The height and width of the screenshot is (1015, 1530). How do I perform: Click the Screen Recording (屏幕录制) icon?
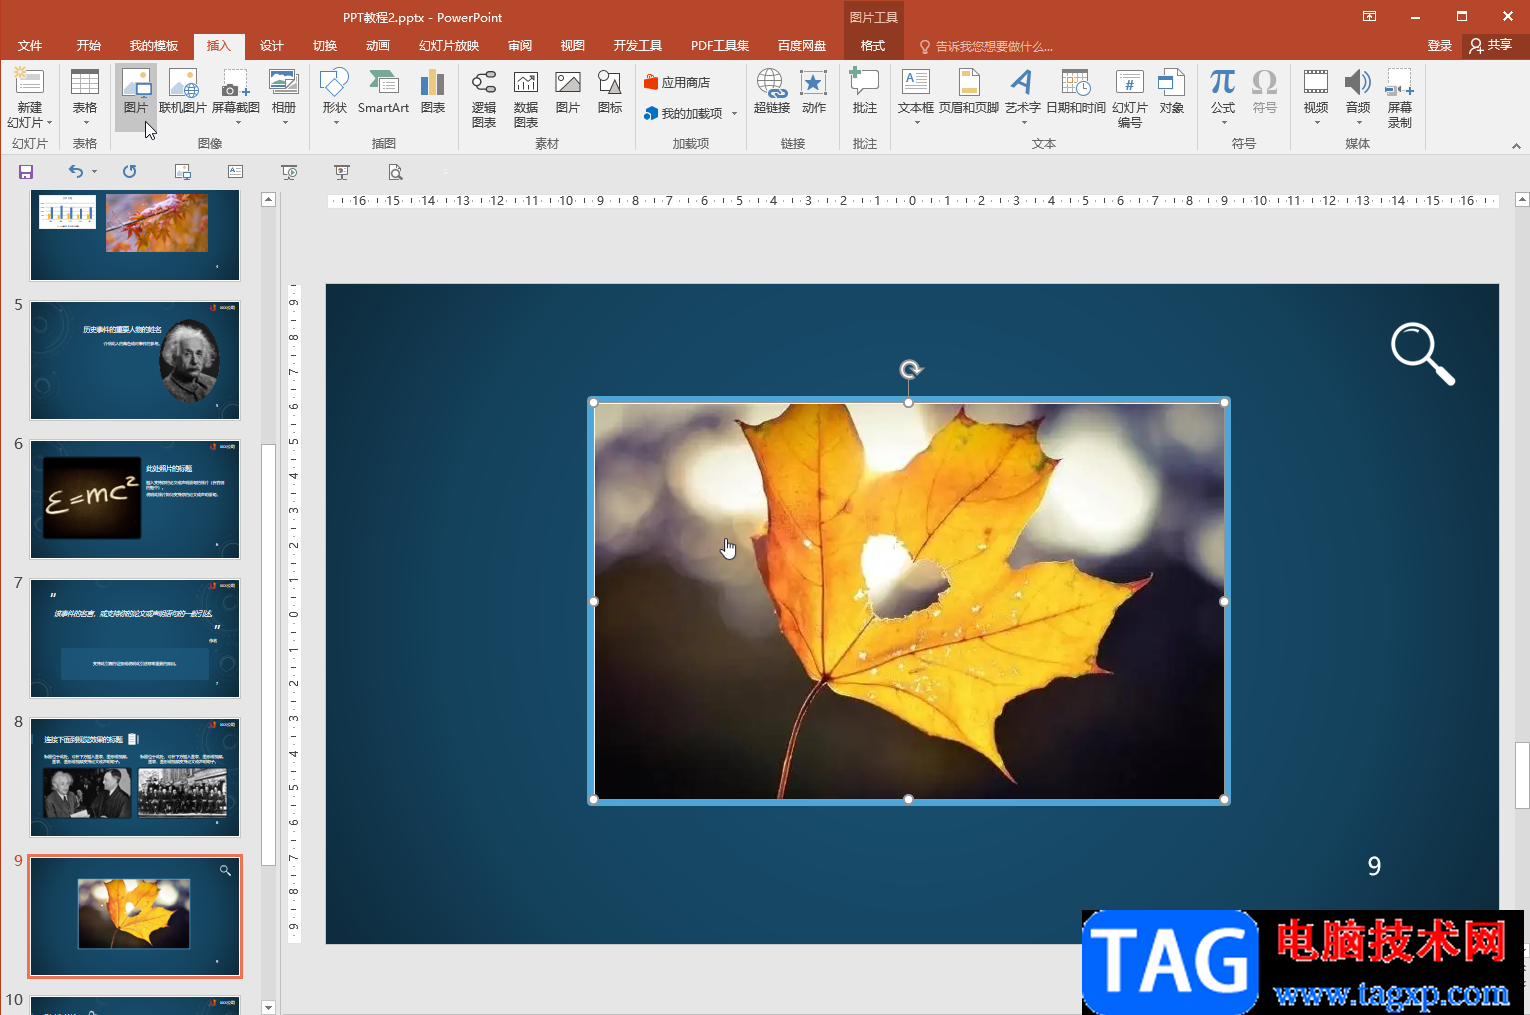click(1400, 83)
